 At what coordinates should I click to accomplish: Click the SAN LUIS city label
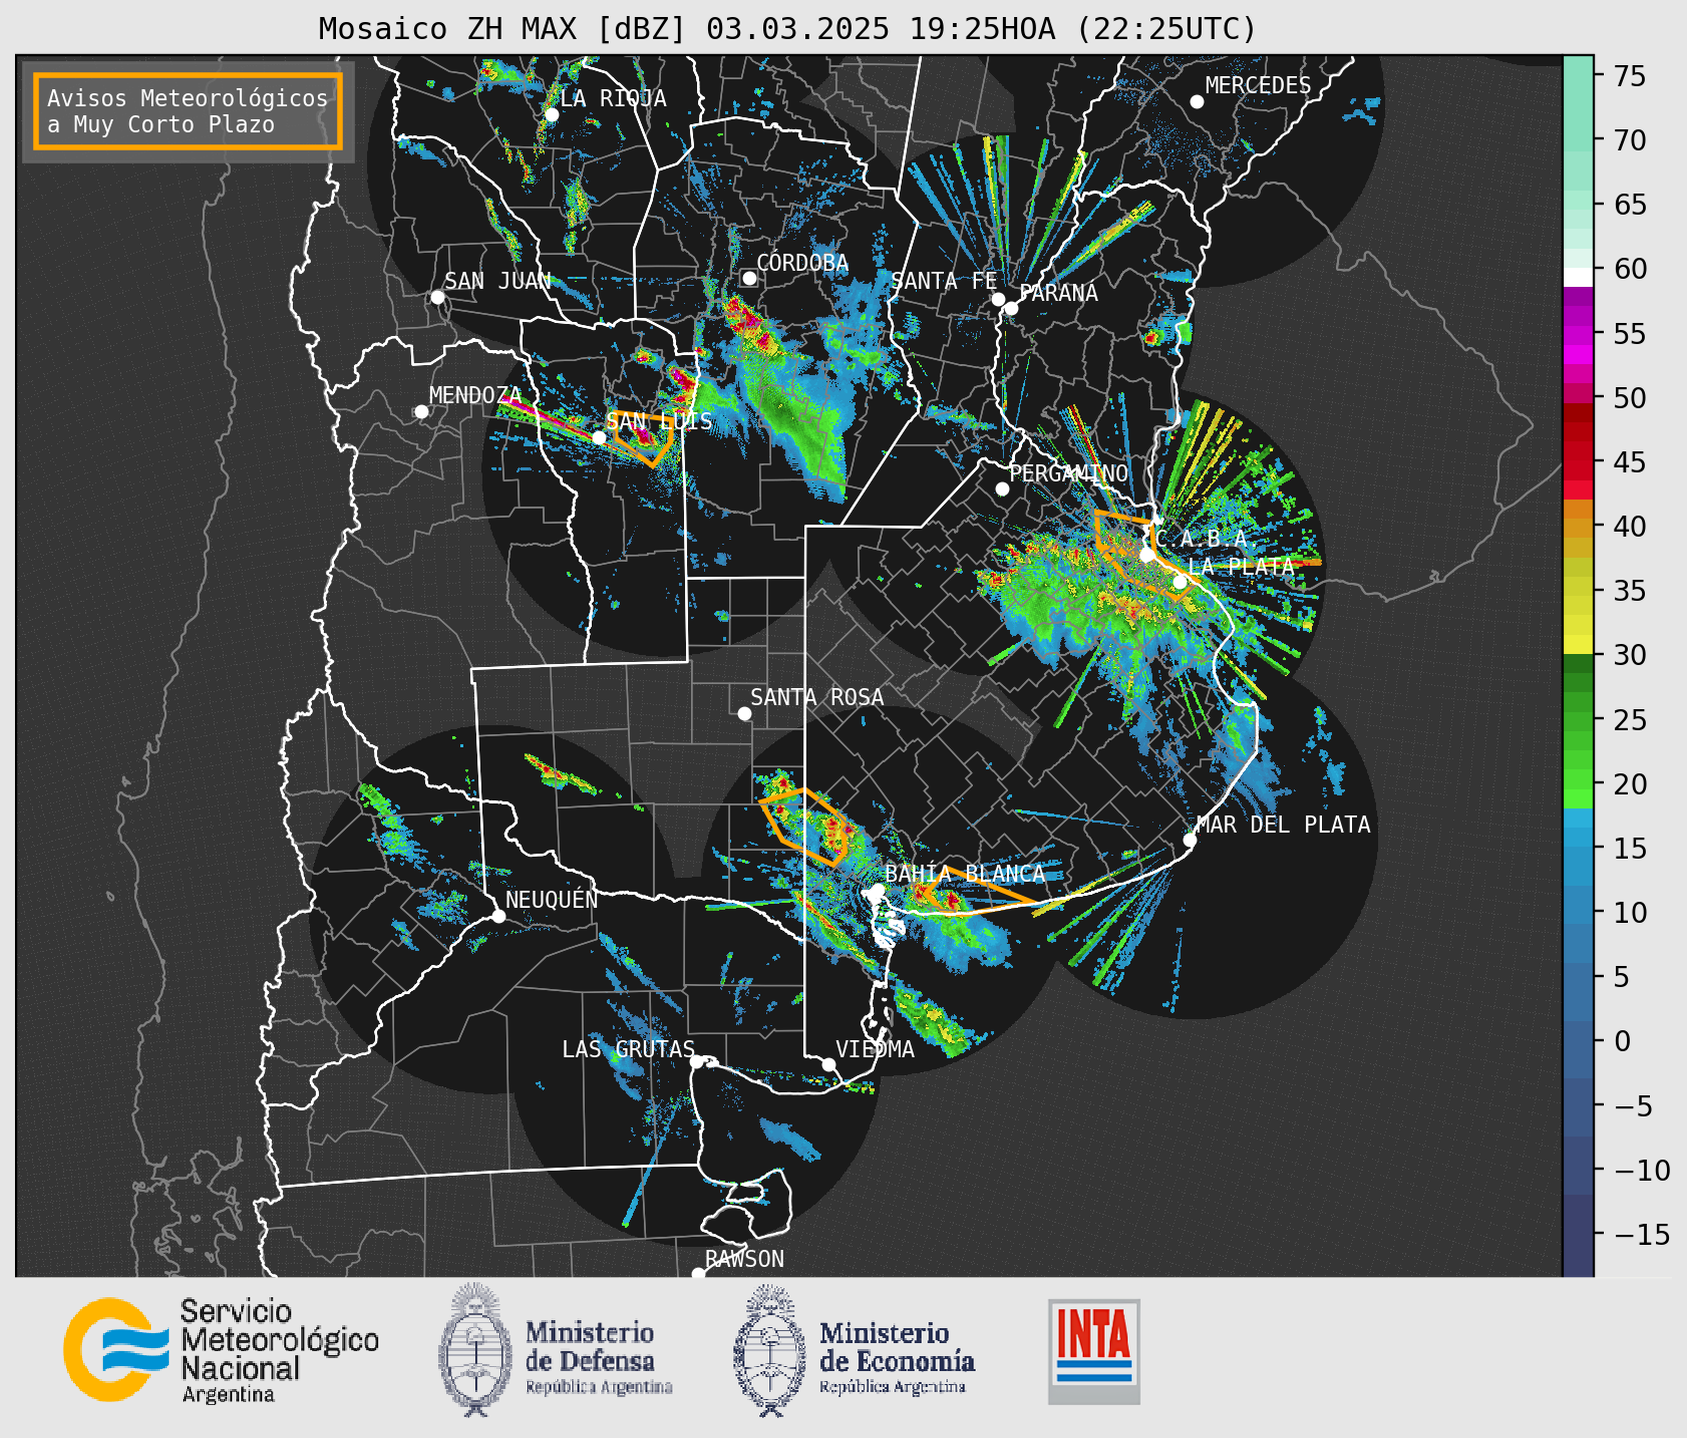659,422
